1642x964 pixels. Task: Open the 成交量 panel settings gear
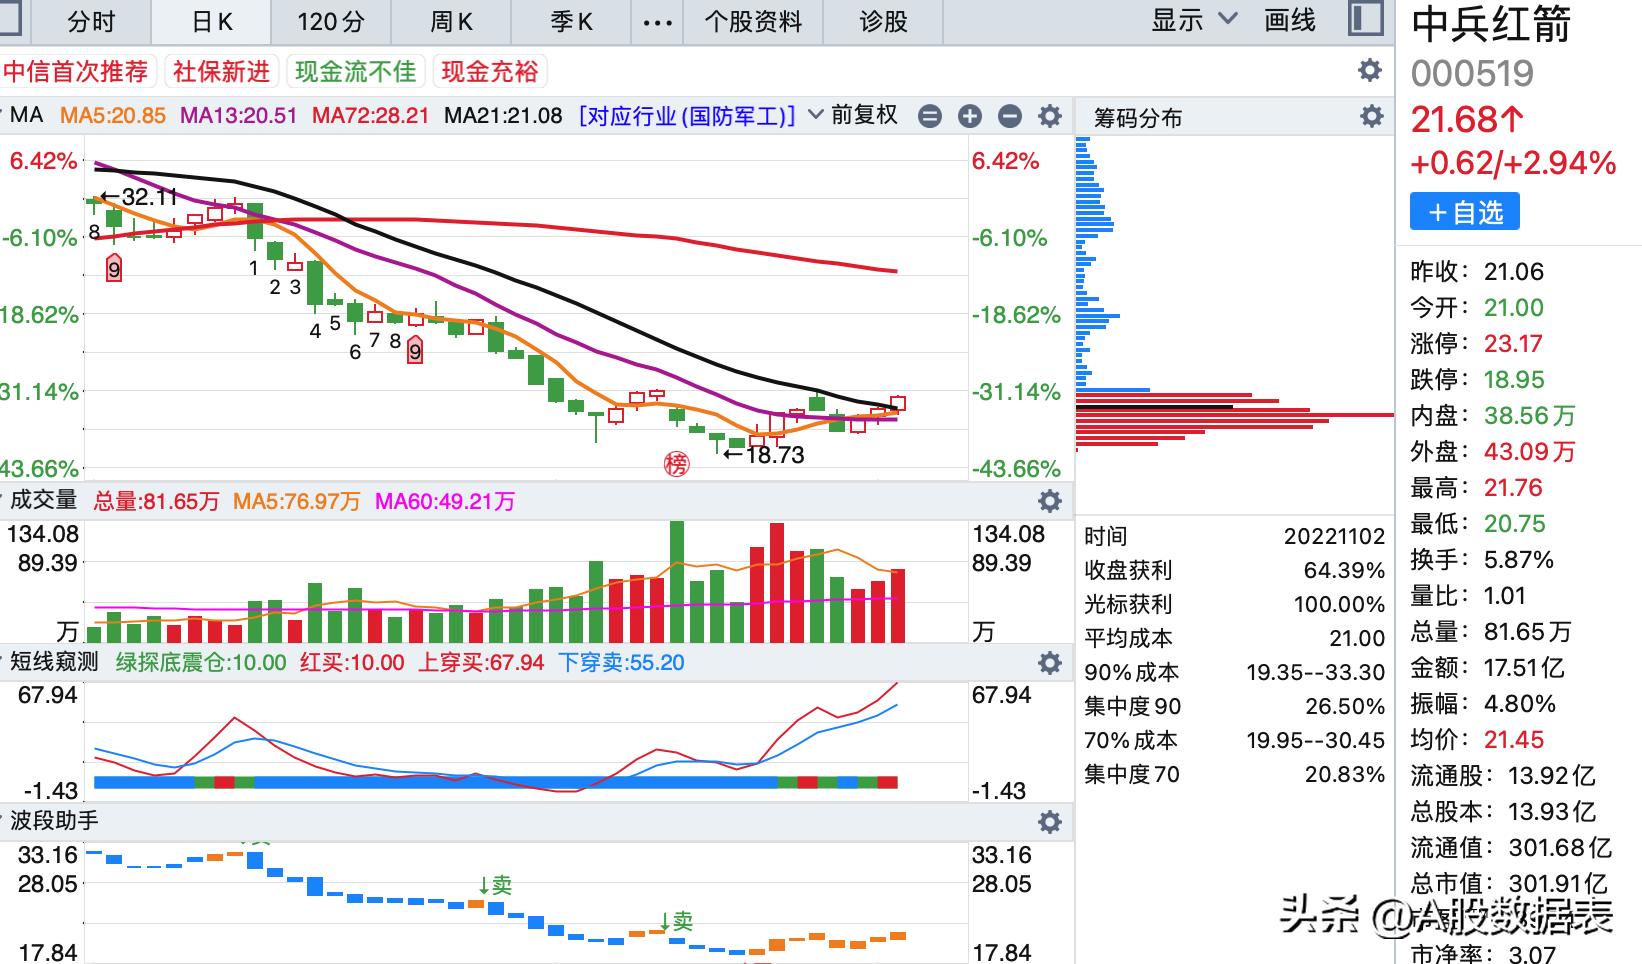1048,501
